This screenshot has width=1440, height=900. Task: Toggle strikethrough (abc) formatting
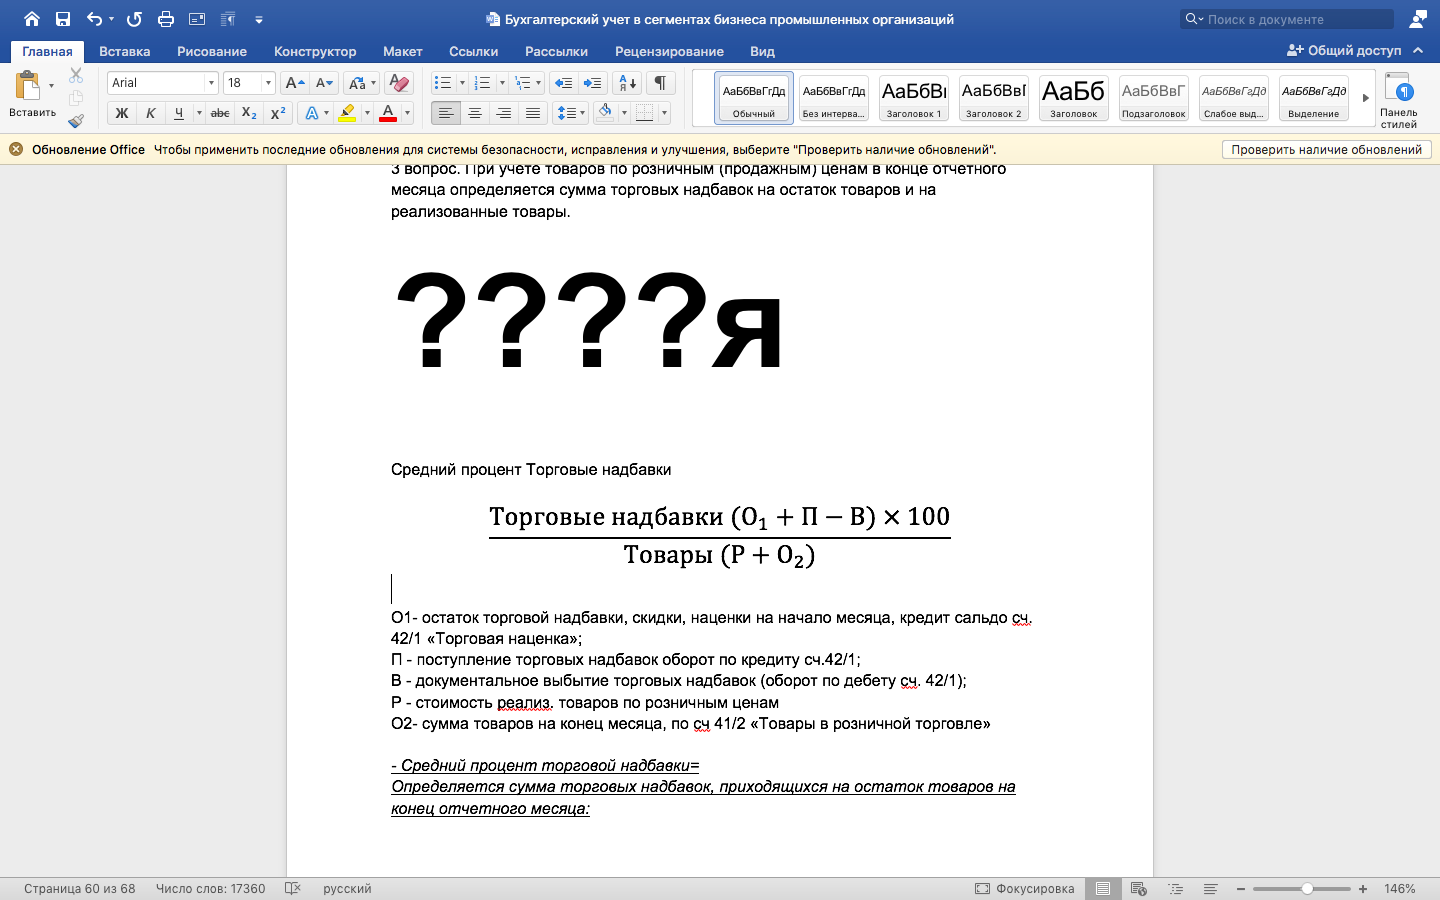220,113
